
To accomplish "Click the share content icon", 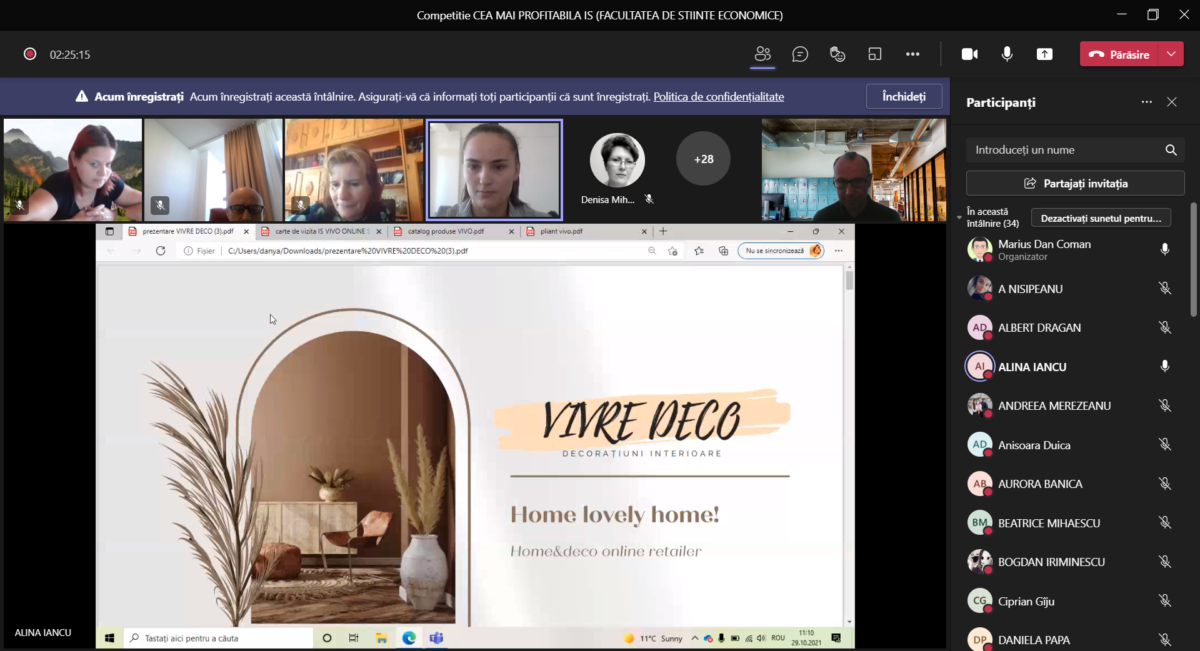I will pos(1044,54).
